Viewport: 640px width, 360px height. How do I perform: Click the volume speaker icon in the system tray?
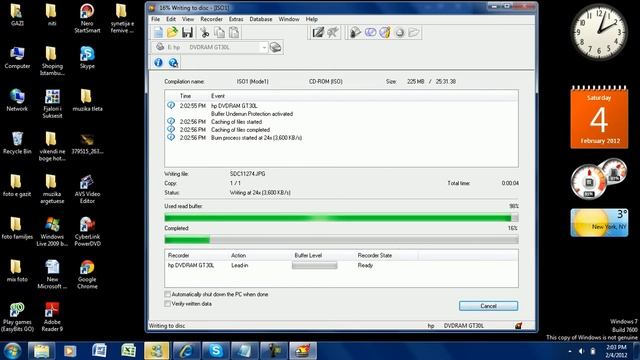tap(581, 351)
